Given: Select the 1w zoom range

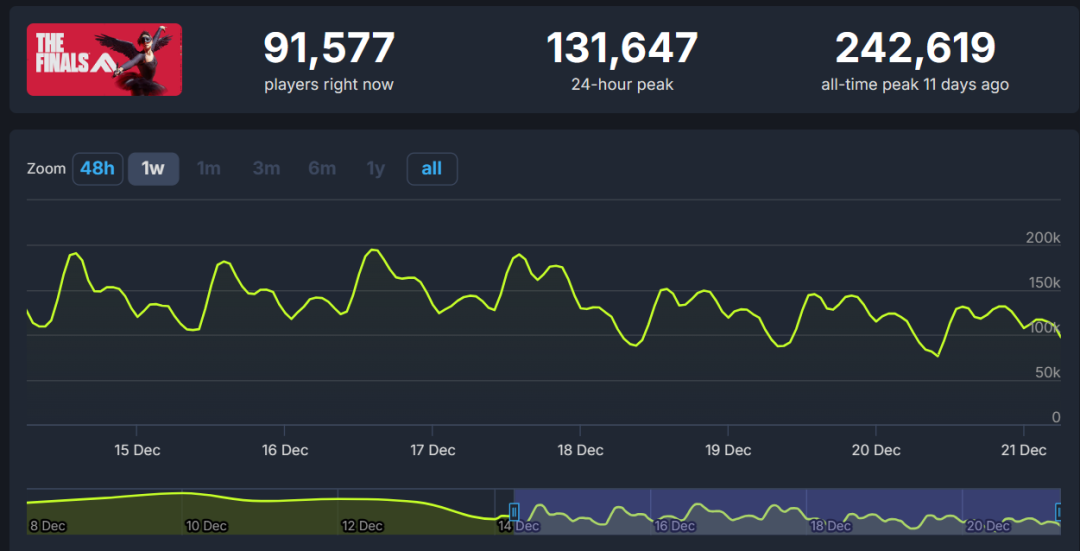Looking at the screenshot, I should click(154, 169).
